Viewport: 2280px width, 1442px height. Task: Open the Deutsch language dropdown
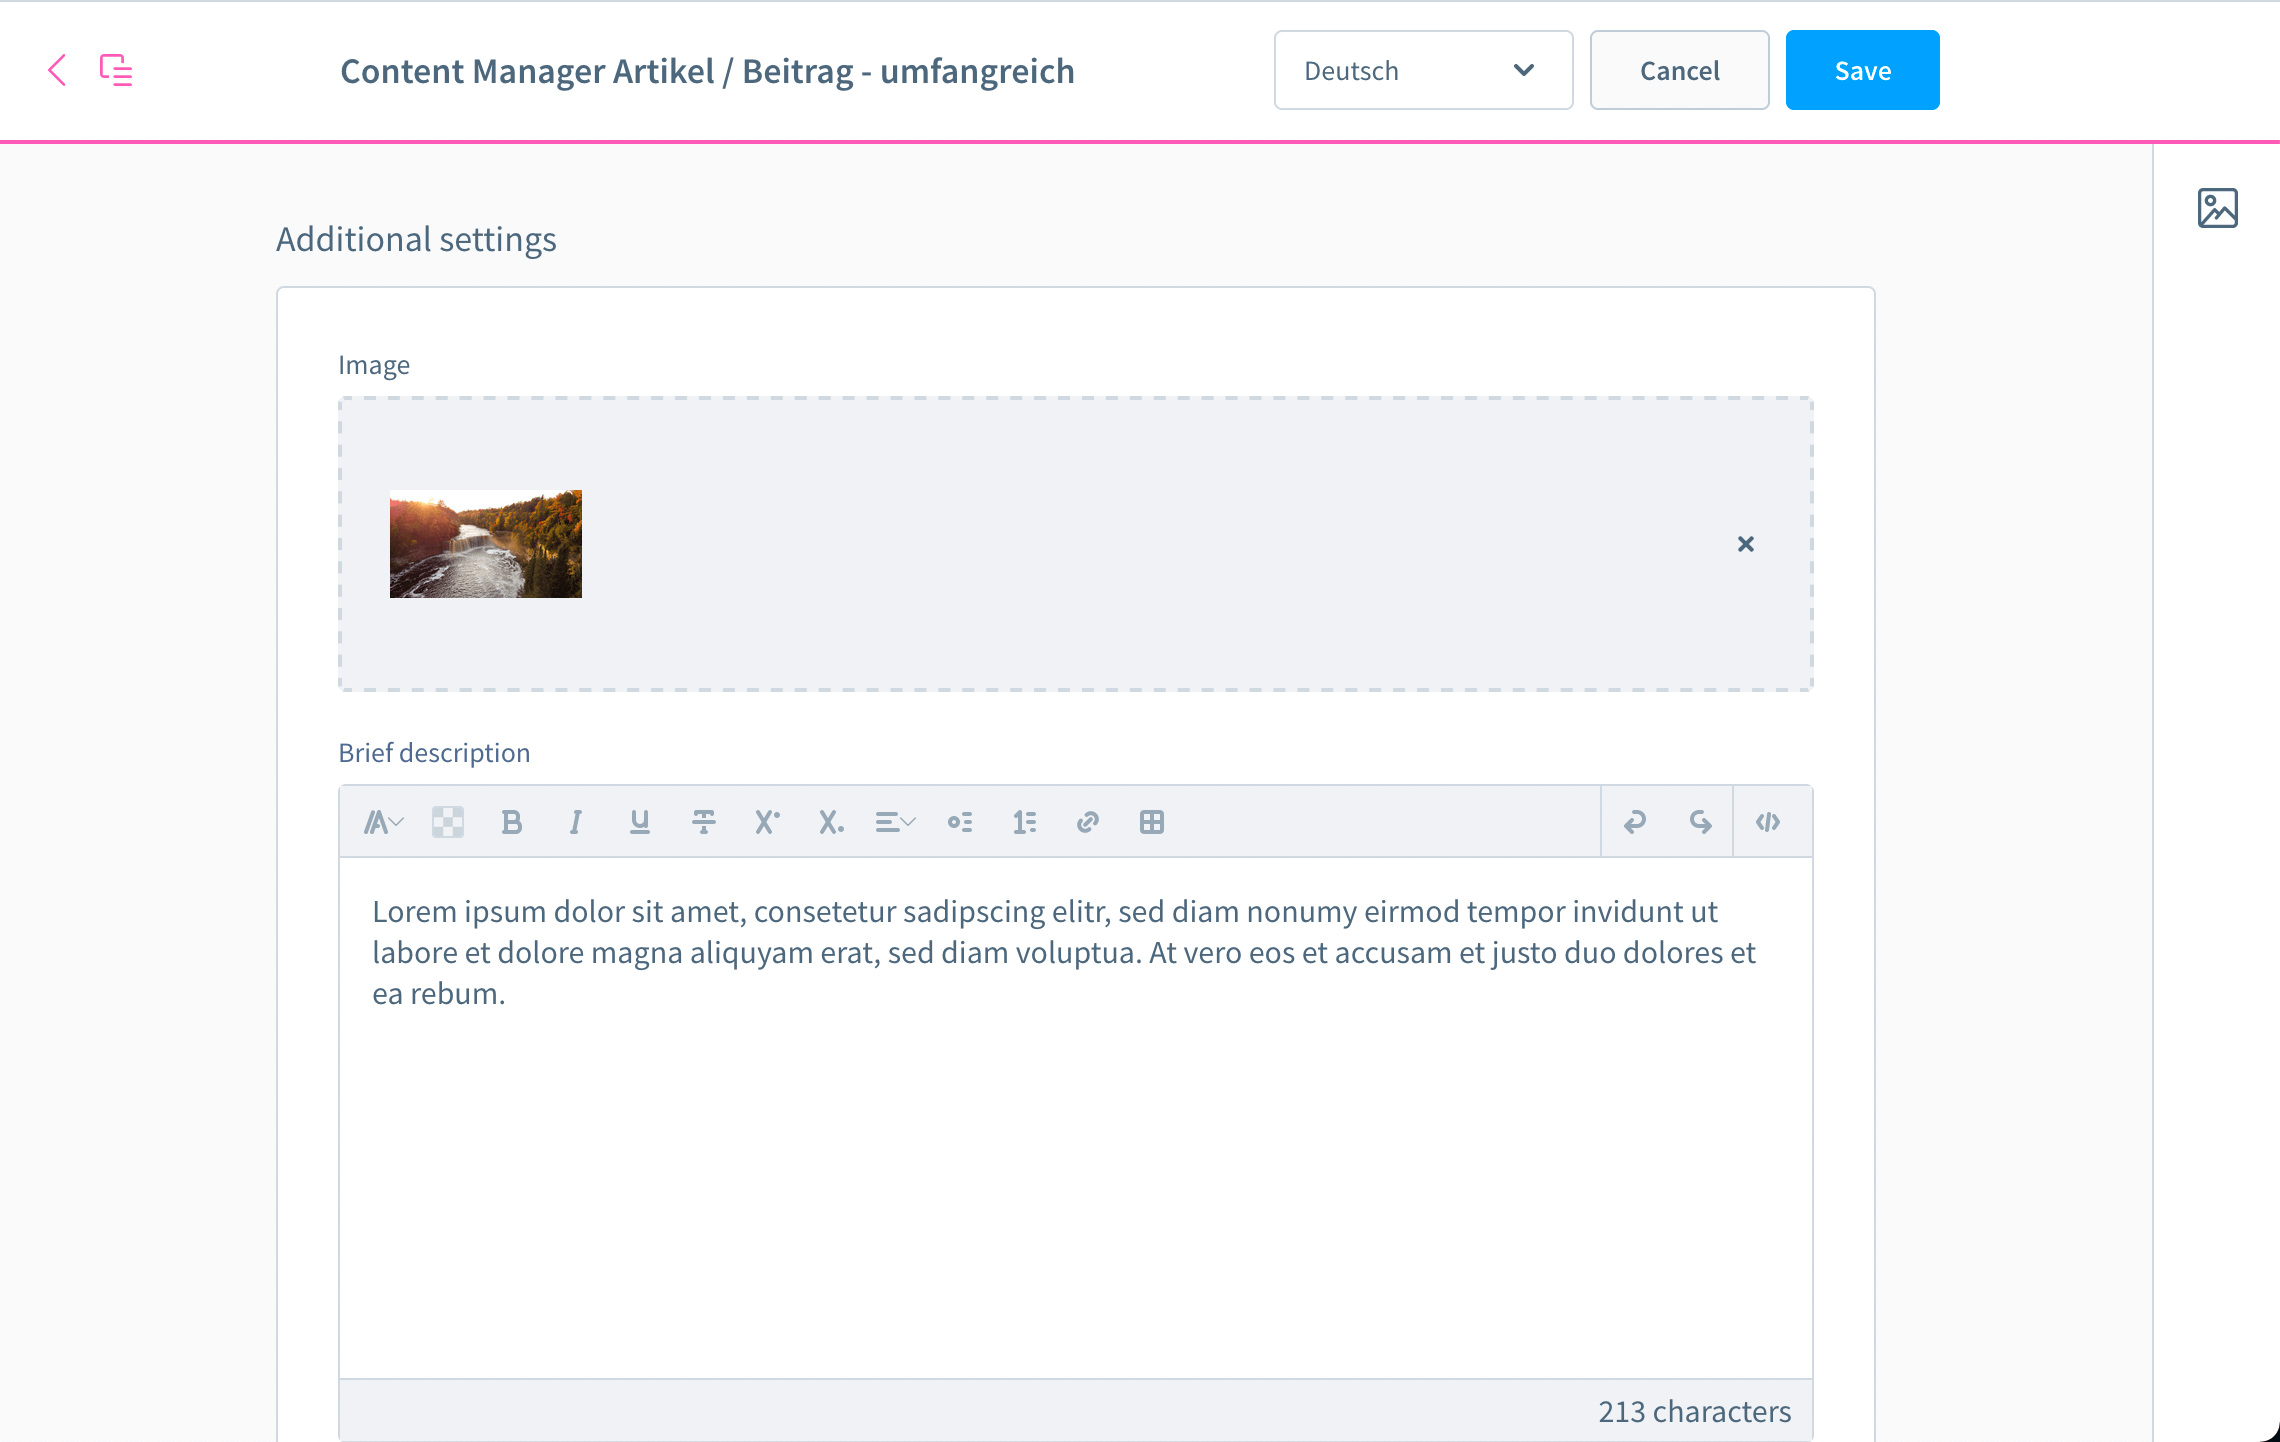click(x=1423, y=70)
